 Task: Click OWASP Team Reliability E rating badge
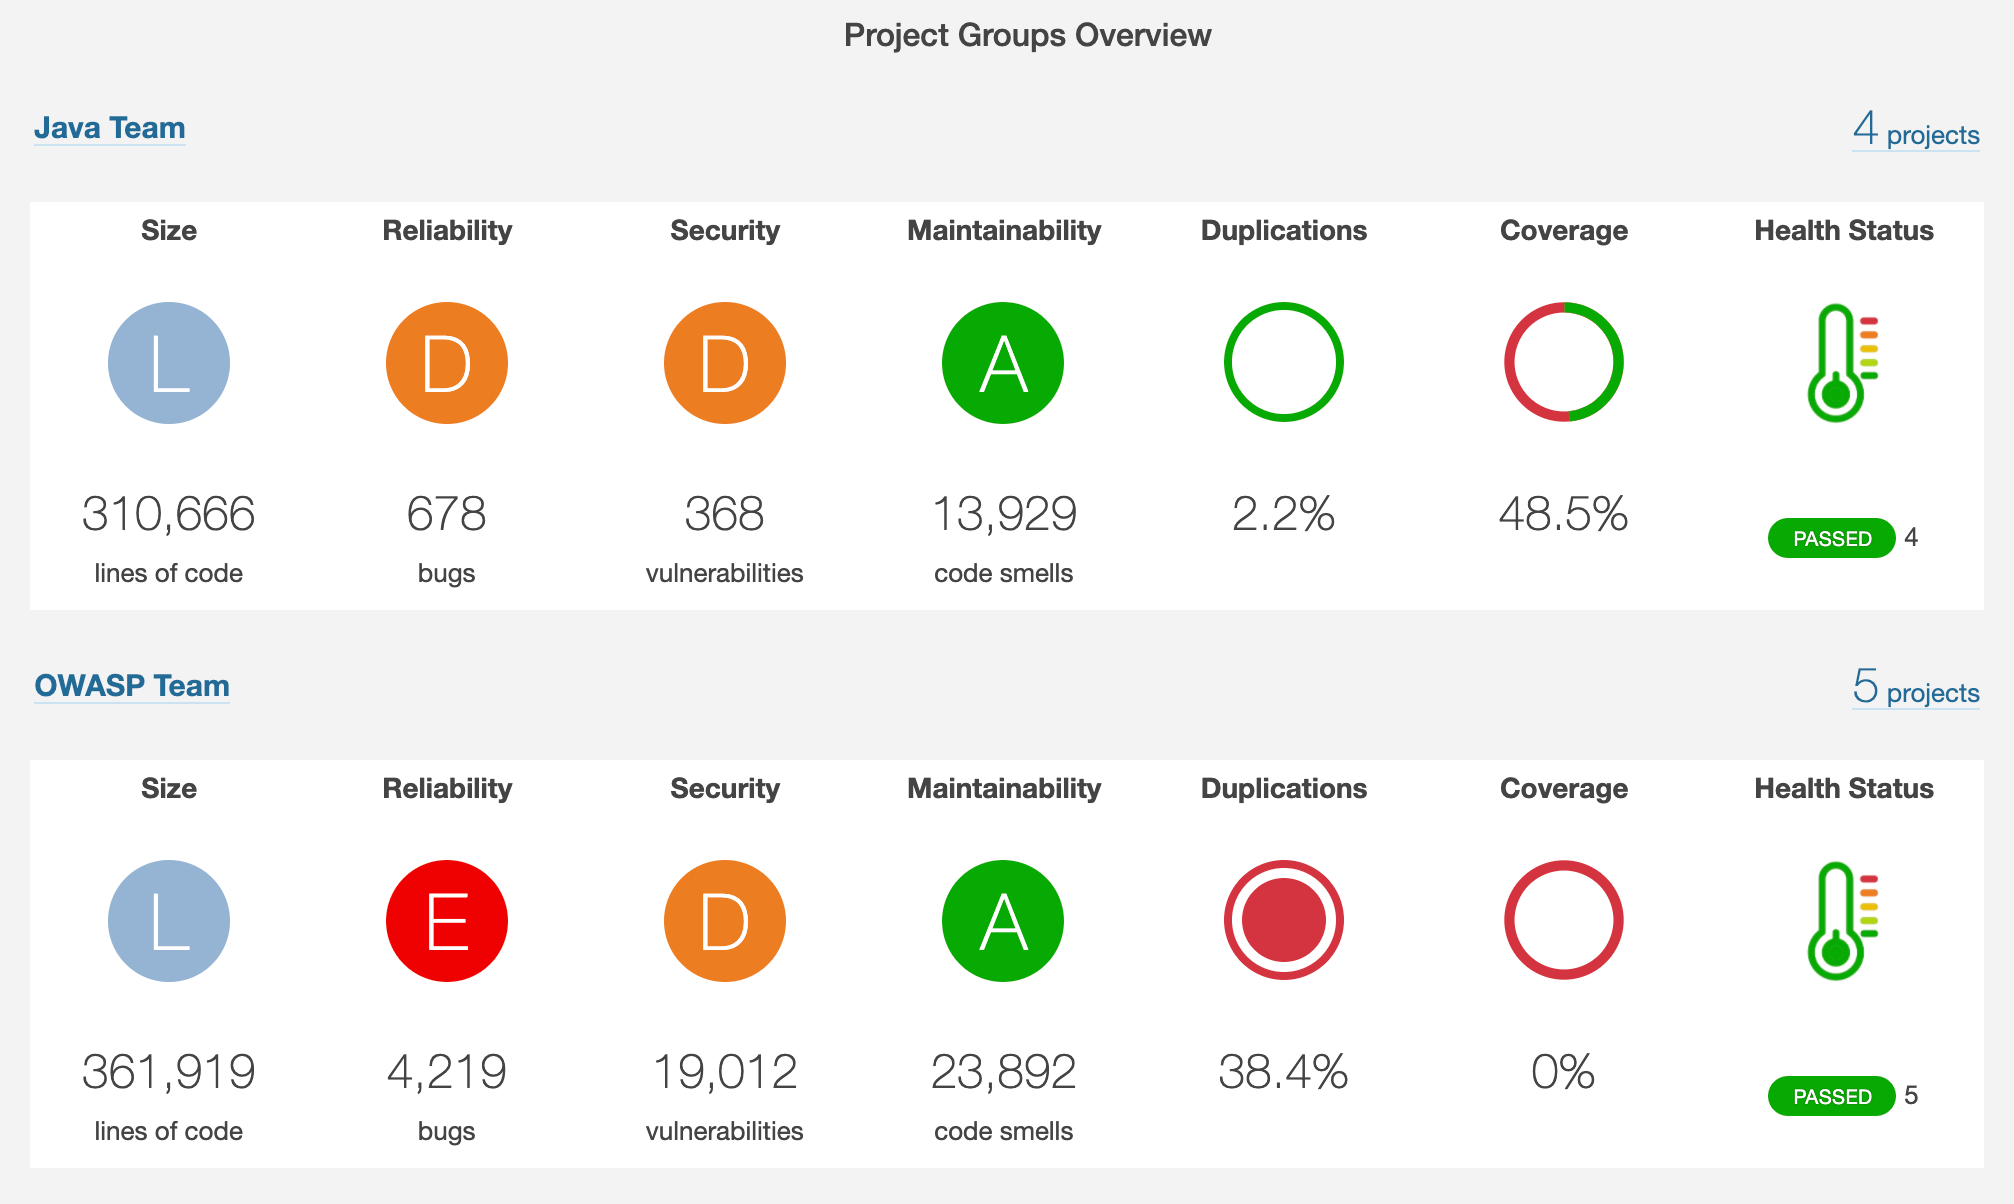click(x=447, y=921)
